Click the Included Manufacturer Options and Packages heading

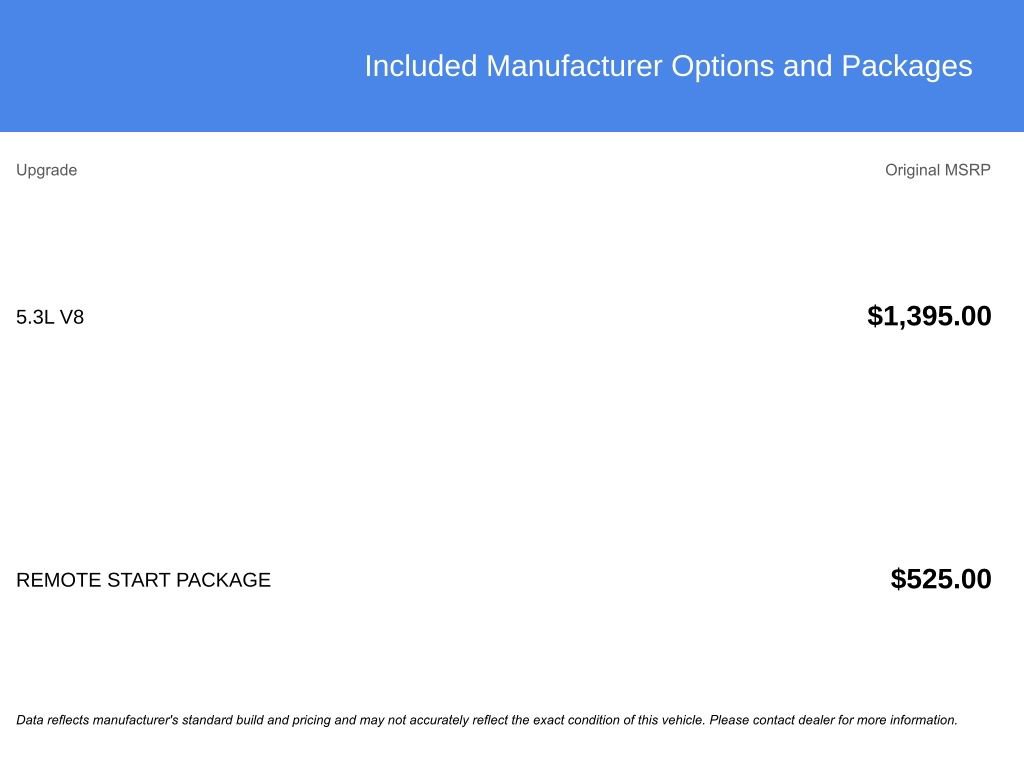pos(668,66)
